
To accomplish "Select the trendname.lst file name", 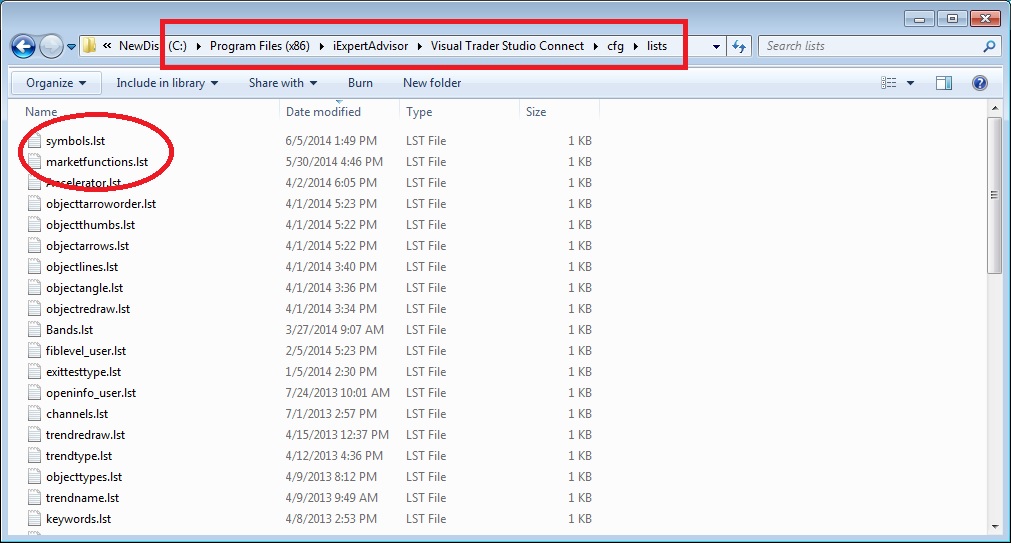I will 83,498.
